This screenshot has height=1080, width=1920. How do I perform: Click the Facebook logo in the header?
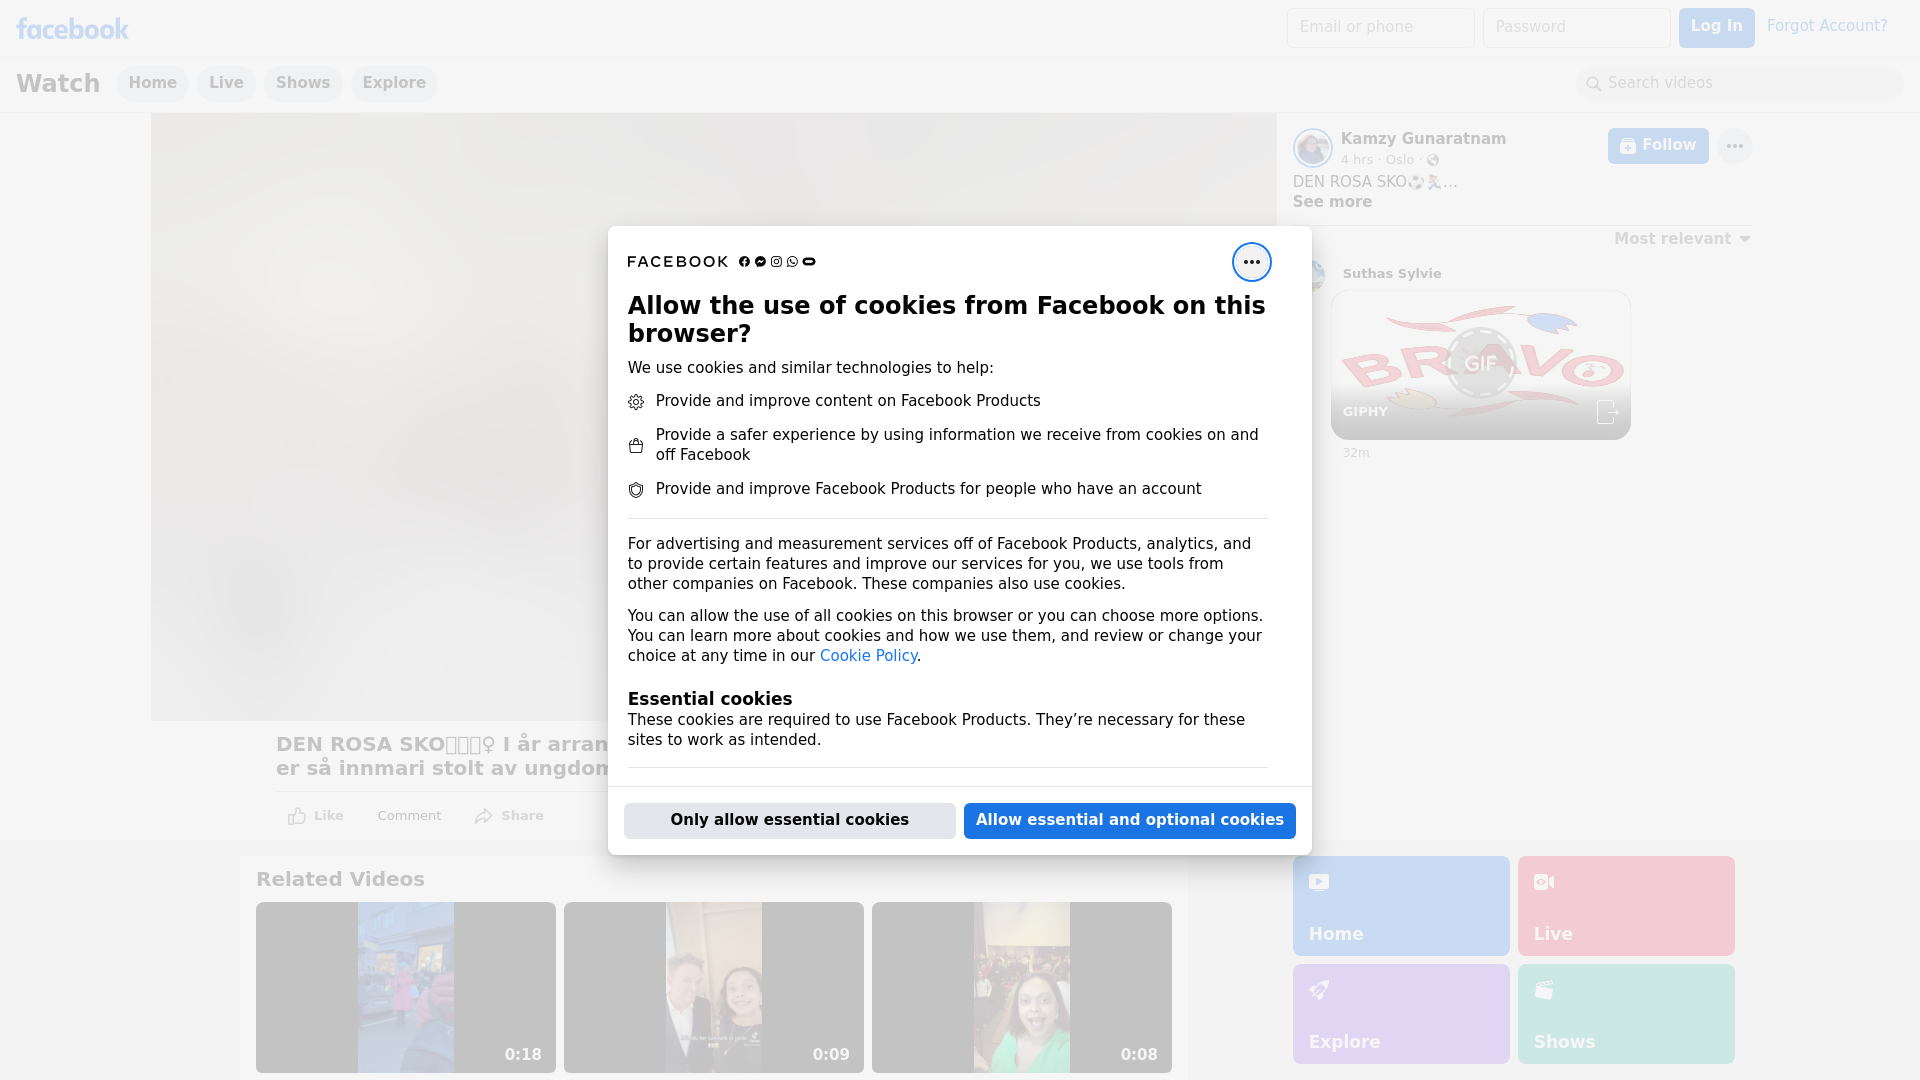pyautogui.click(x=72, y=29)
